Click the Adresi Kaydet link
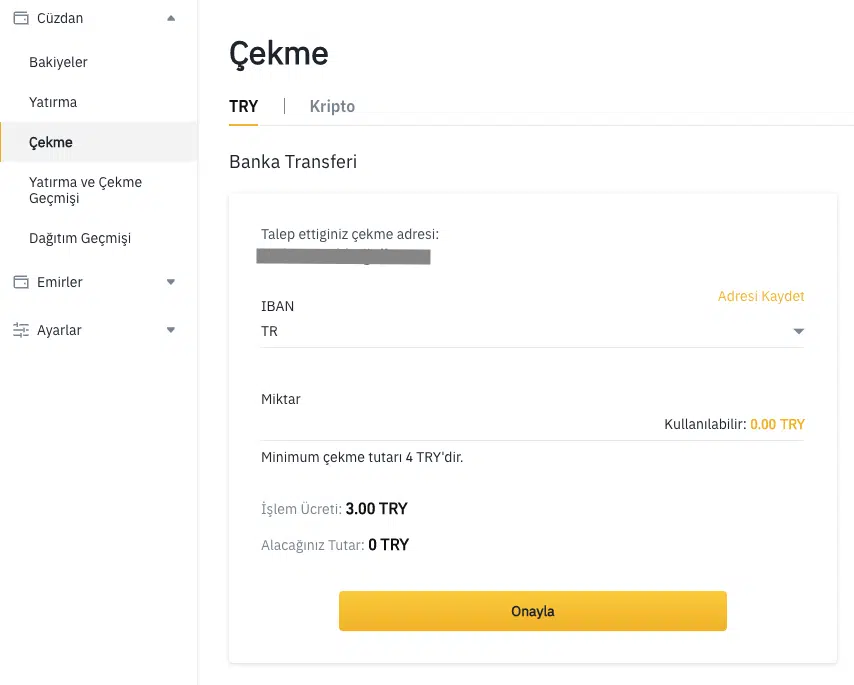 [x=761, y=296]
